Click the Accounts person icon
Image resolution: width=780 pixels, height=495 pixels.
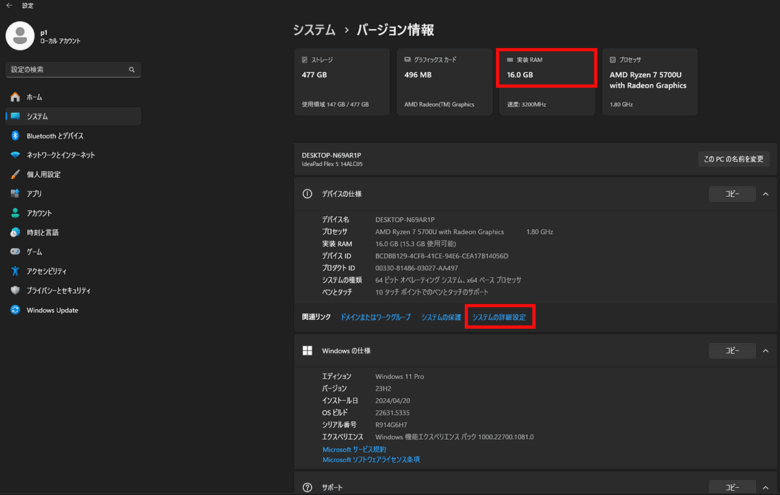[x=15, y=213]
